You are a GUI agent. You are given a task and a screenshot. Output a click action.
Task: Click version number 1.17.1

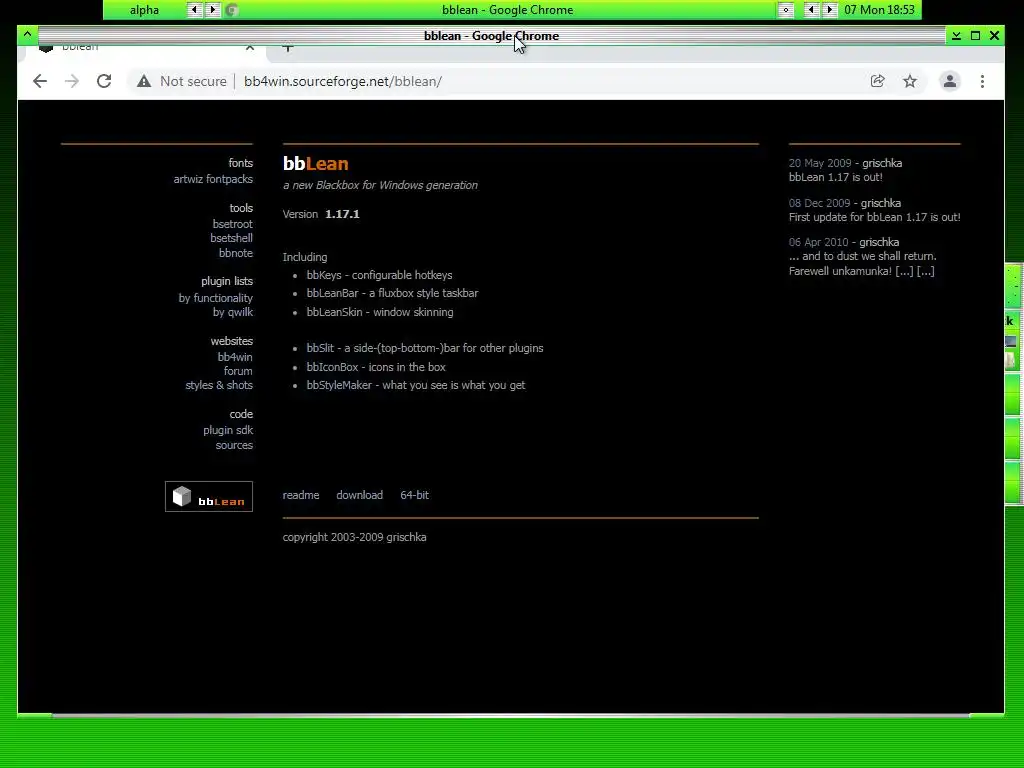342,214
